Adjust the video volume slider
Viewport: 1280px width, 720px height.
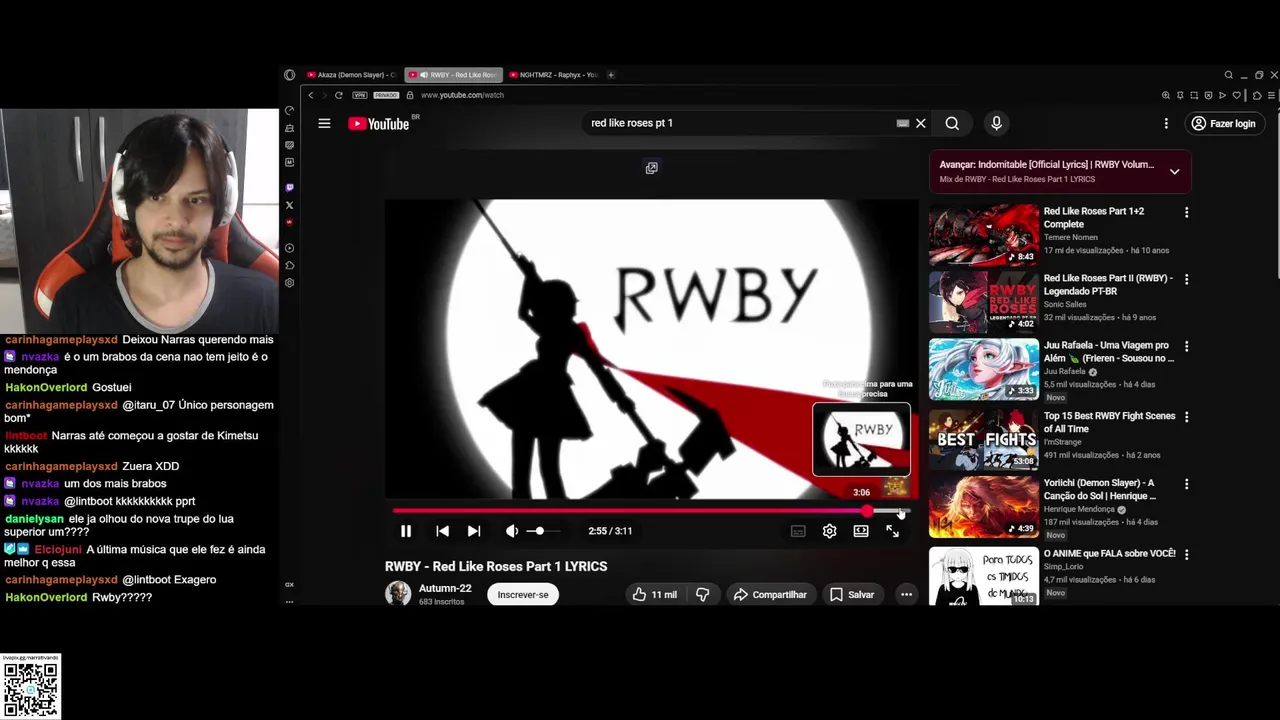click(x=544, y=531)
